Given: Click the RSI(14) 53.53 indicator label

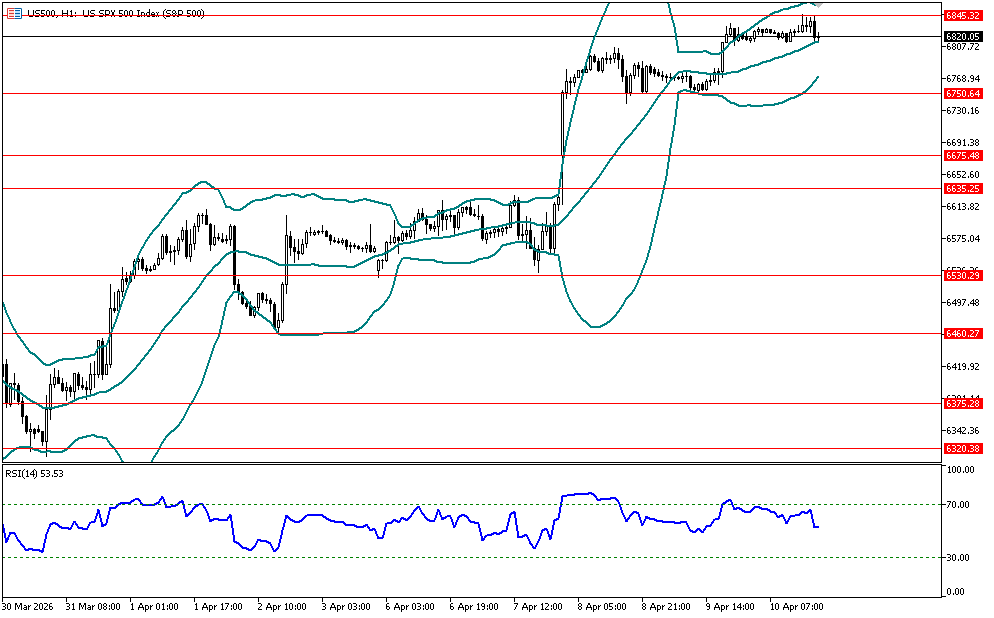Looking at the screenshot, I should [35, 472].
